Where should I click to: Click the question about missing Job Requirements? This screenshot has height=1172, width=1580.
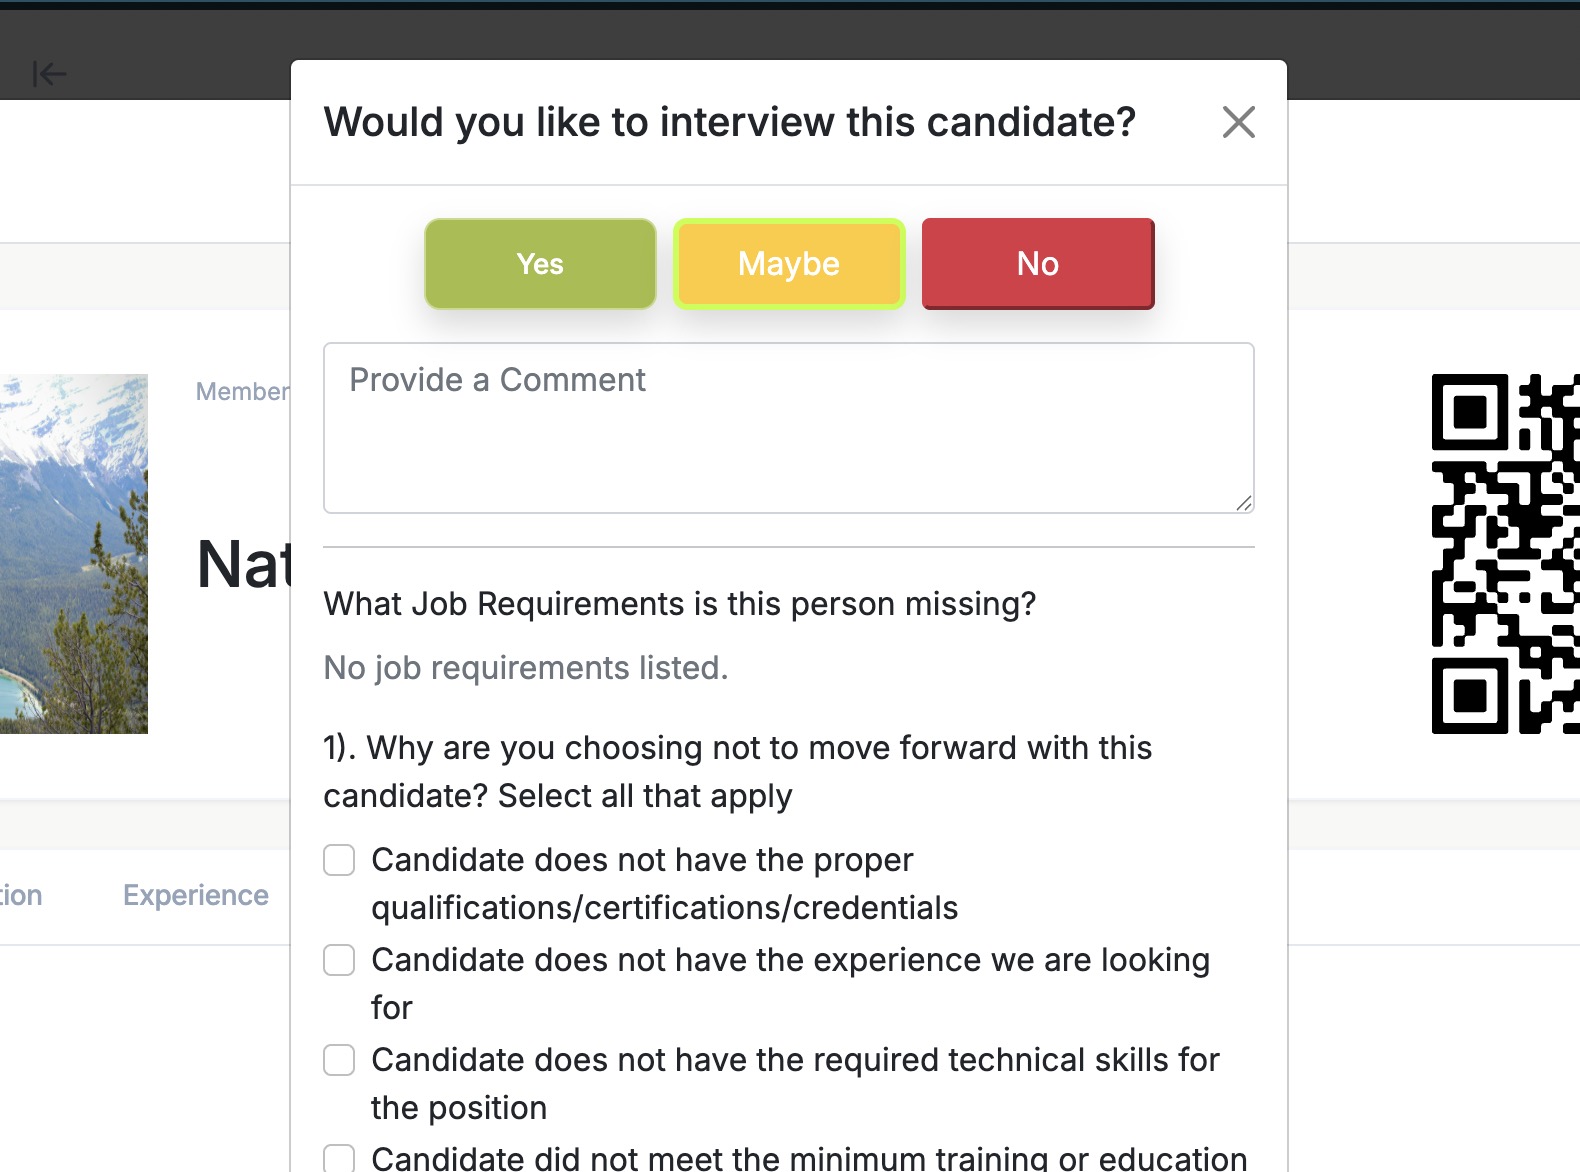(679, 603)
